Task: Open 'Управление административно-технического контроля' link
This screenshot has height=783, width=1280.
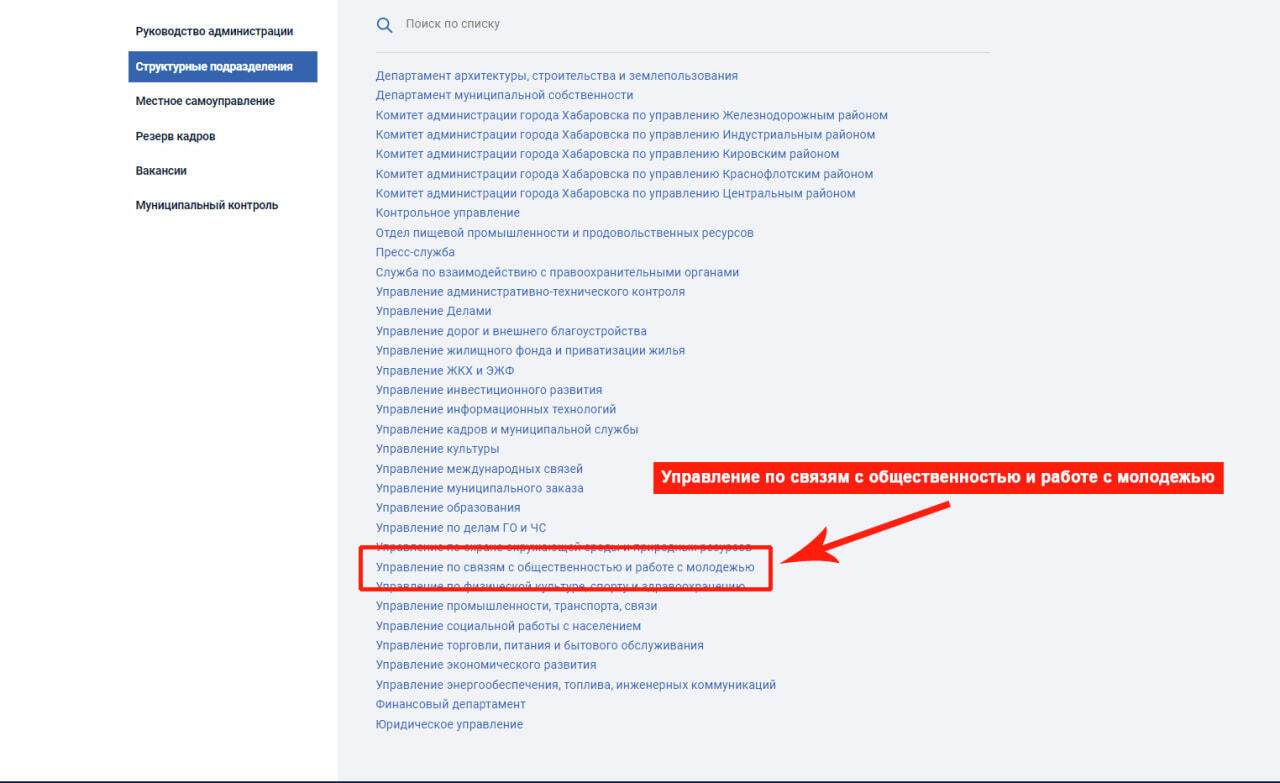Action: (x=530, y=292)
